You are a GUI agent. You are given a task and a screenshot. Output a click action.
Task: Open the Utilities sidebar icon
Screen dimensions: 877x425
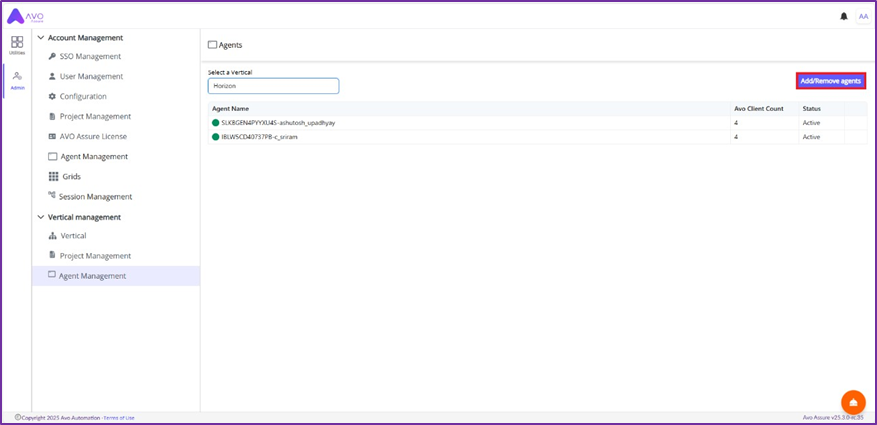click(x=17, y=45)
